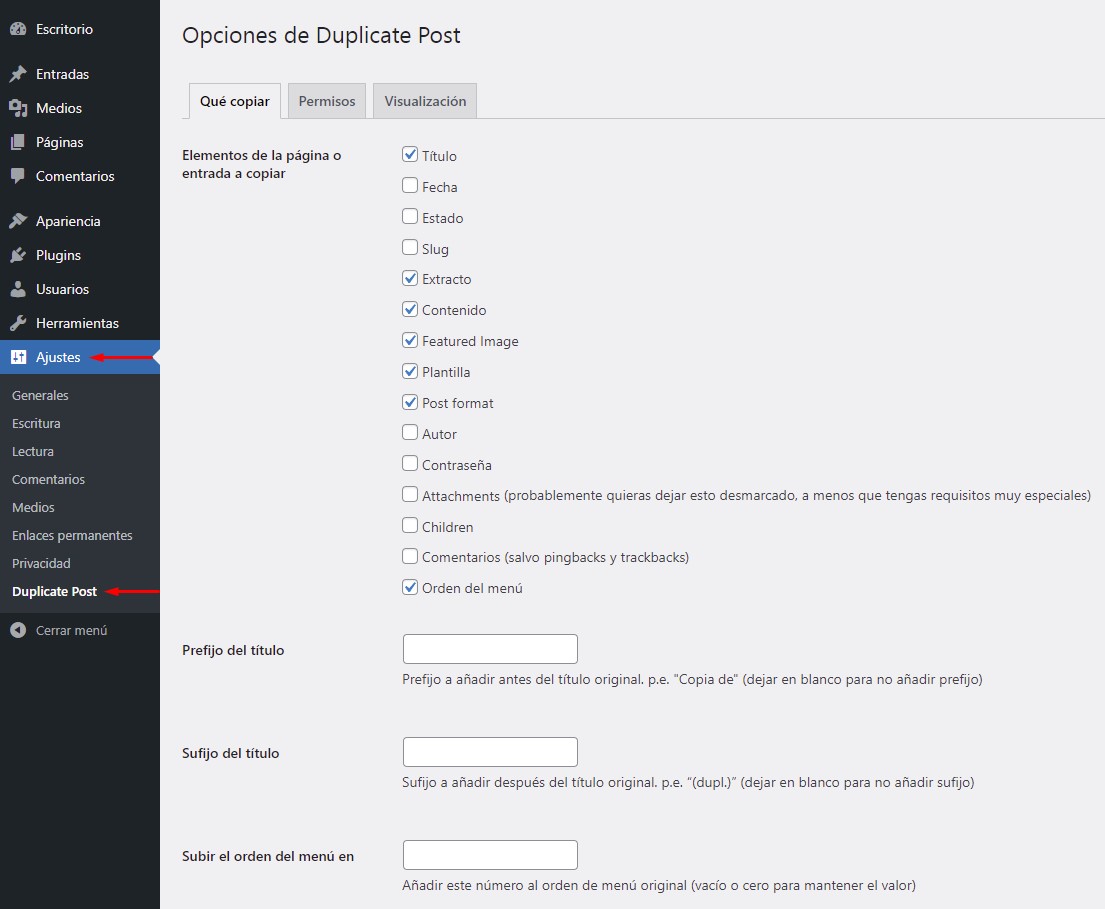Click the Medios media icon
Image resolution: width=1105 pixels, height=909 pixels.
(18, 108)
